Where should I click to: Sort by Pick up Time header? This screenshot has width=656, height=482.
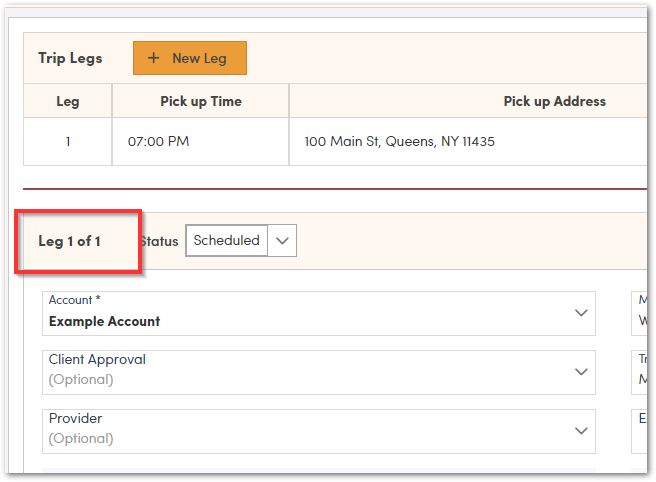pos(201,101)
